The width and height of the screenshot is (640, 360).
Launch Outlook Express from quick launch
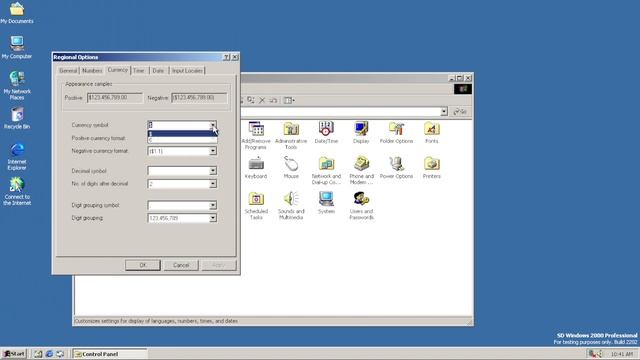(60, 354)
